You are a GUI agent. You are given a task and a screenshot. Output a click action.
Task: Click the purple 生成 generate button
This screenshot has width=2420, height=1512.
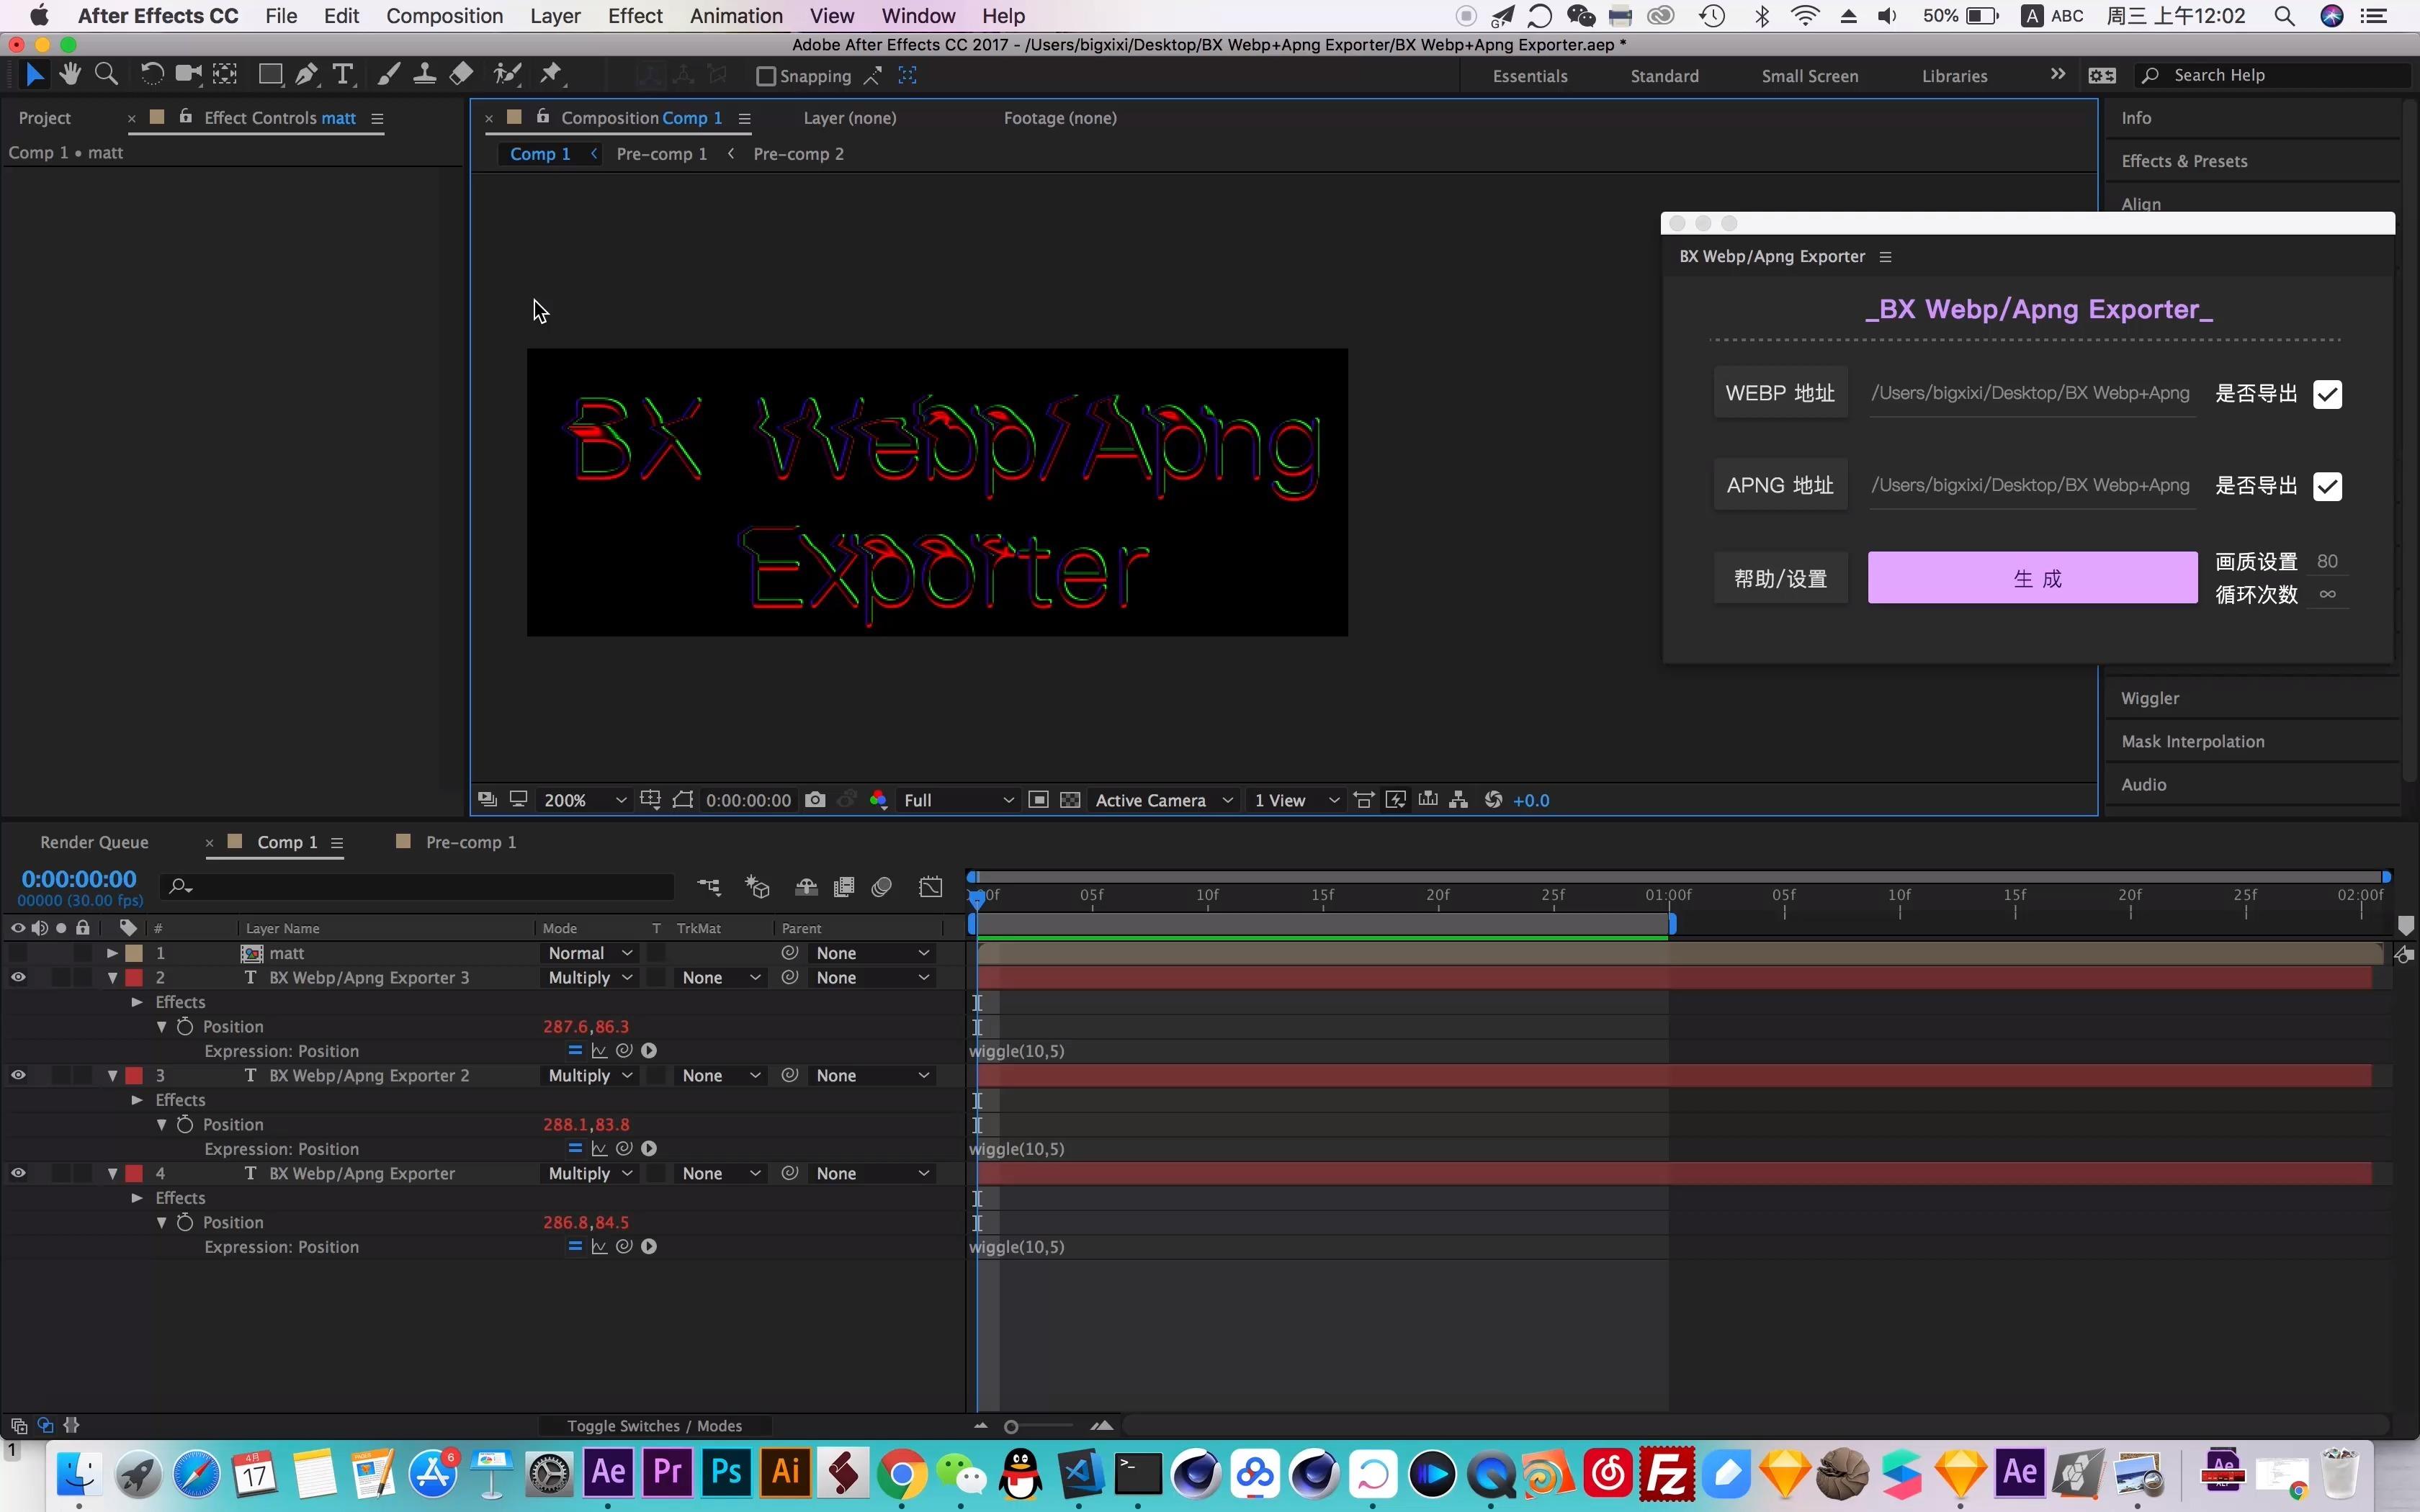(x=2032, y=578)
